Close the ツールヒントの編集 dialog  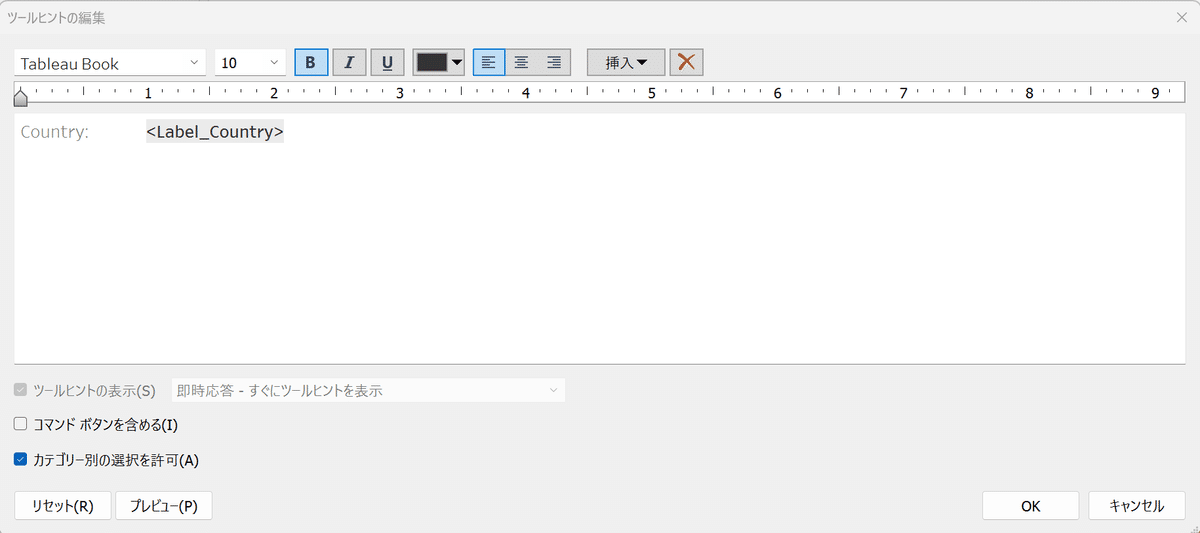pos(1181,16)
